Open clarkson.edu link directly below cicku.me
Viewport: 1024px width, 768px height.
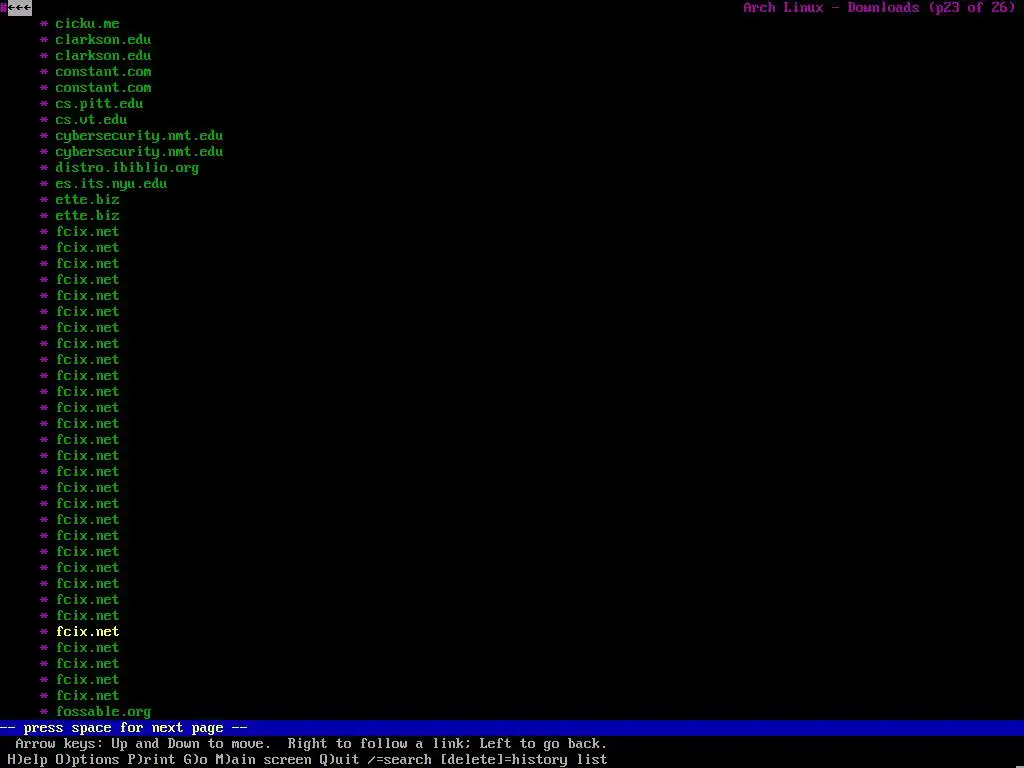pos(103,40)
